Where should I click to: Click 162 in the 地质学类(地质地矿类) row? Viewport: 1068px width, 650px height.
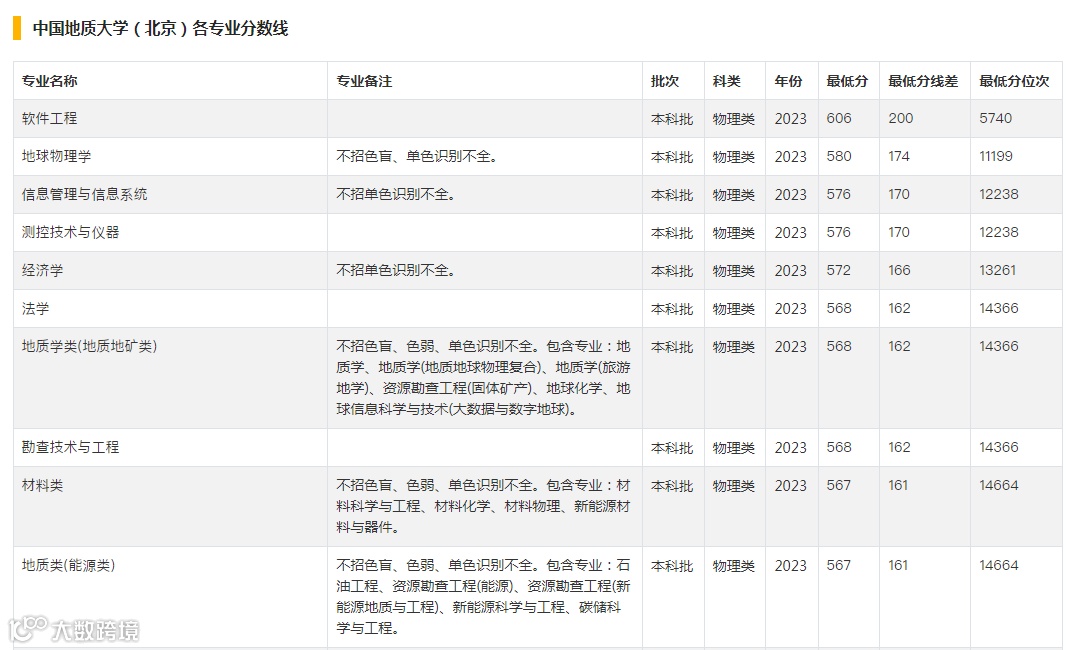[x=900, y=346]
